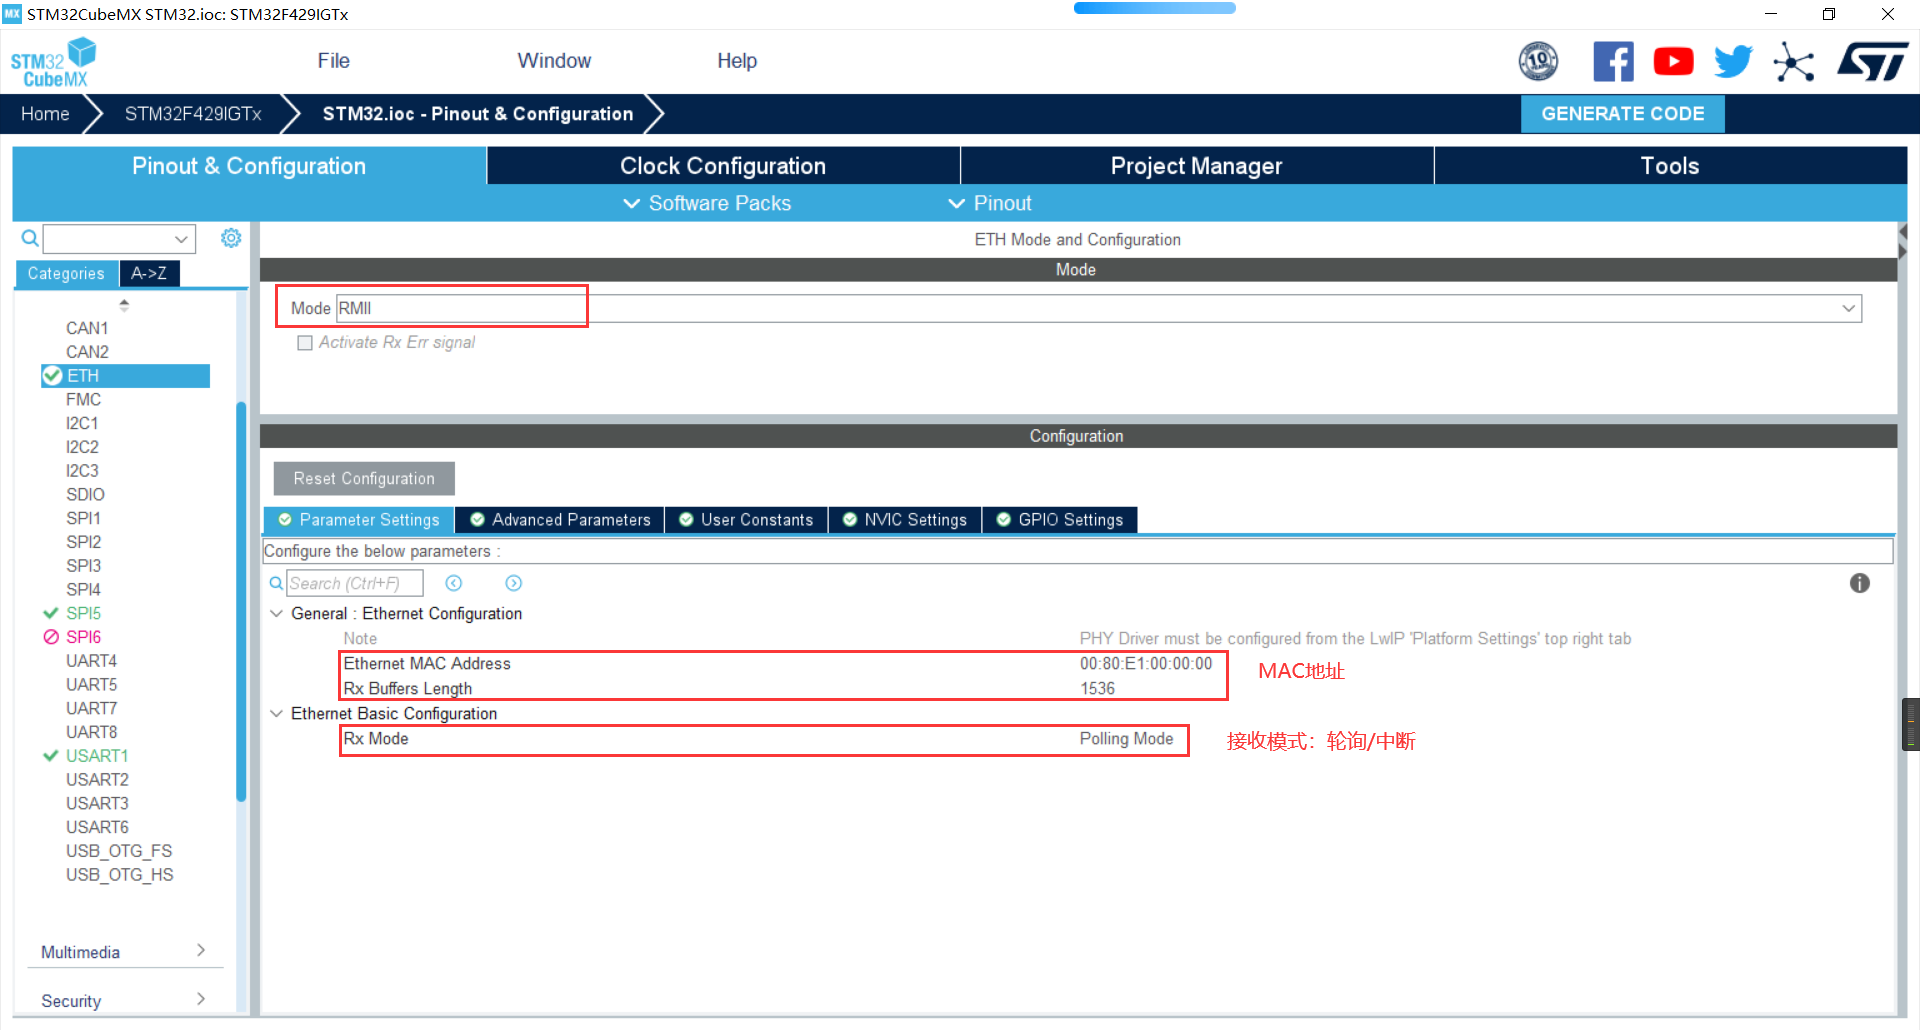Open the 10-year anniversary badge icon
1920x1030 pixels.
point(1538,62)
